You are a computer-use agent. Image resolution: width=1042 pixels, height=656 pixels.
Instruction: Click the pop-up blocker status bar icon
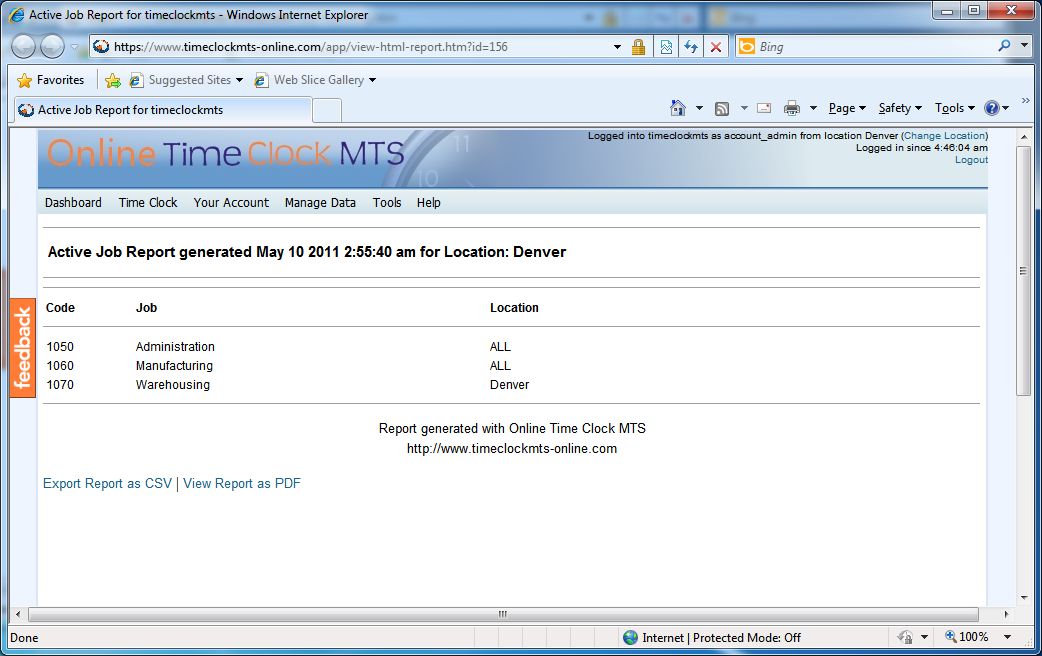tap(904, 637)
